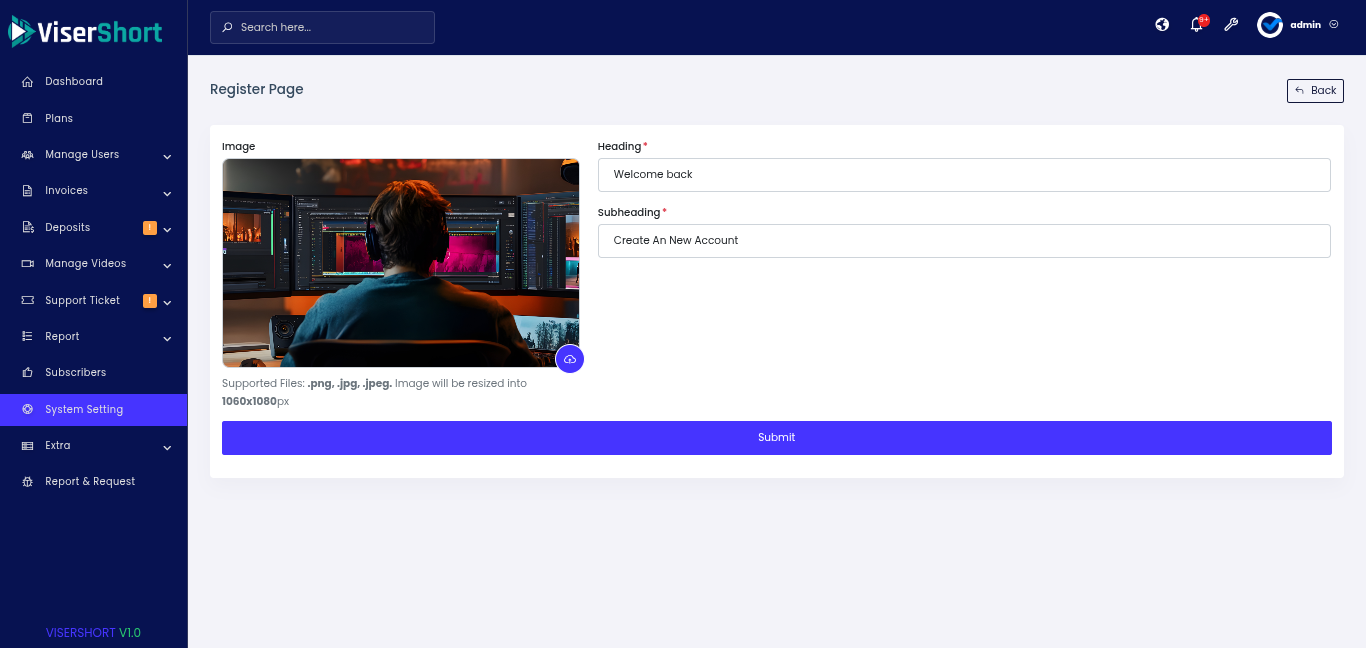Click the Deposits orange alert badge
This screenshot has width=1366, height=648.
(150, 228)
